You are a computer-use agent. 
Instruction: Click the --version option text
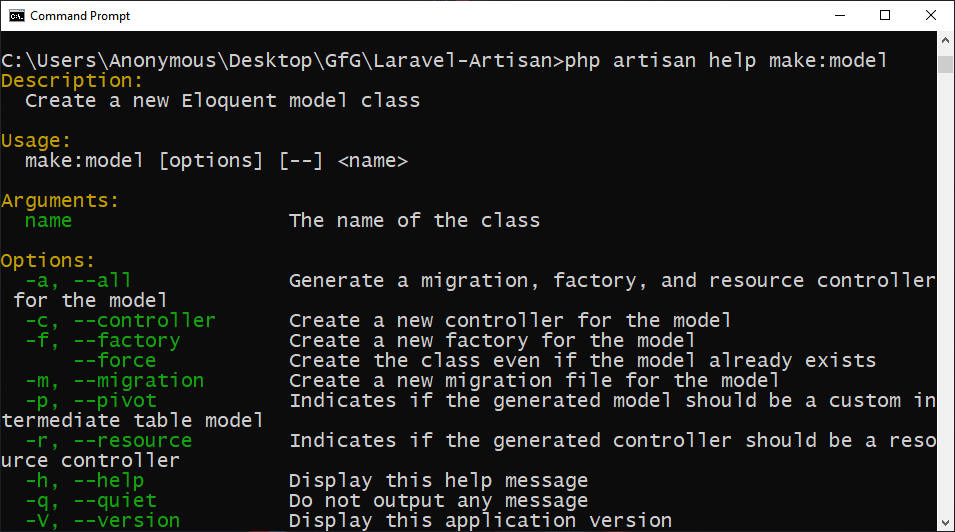(127, 520)
